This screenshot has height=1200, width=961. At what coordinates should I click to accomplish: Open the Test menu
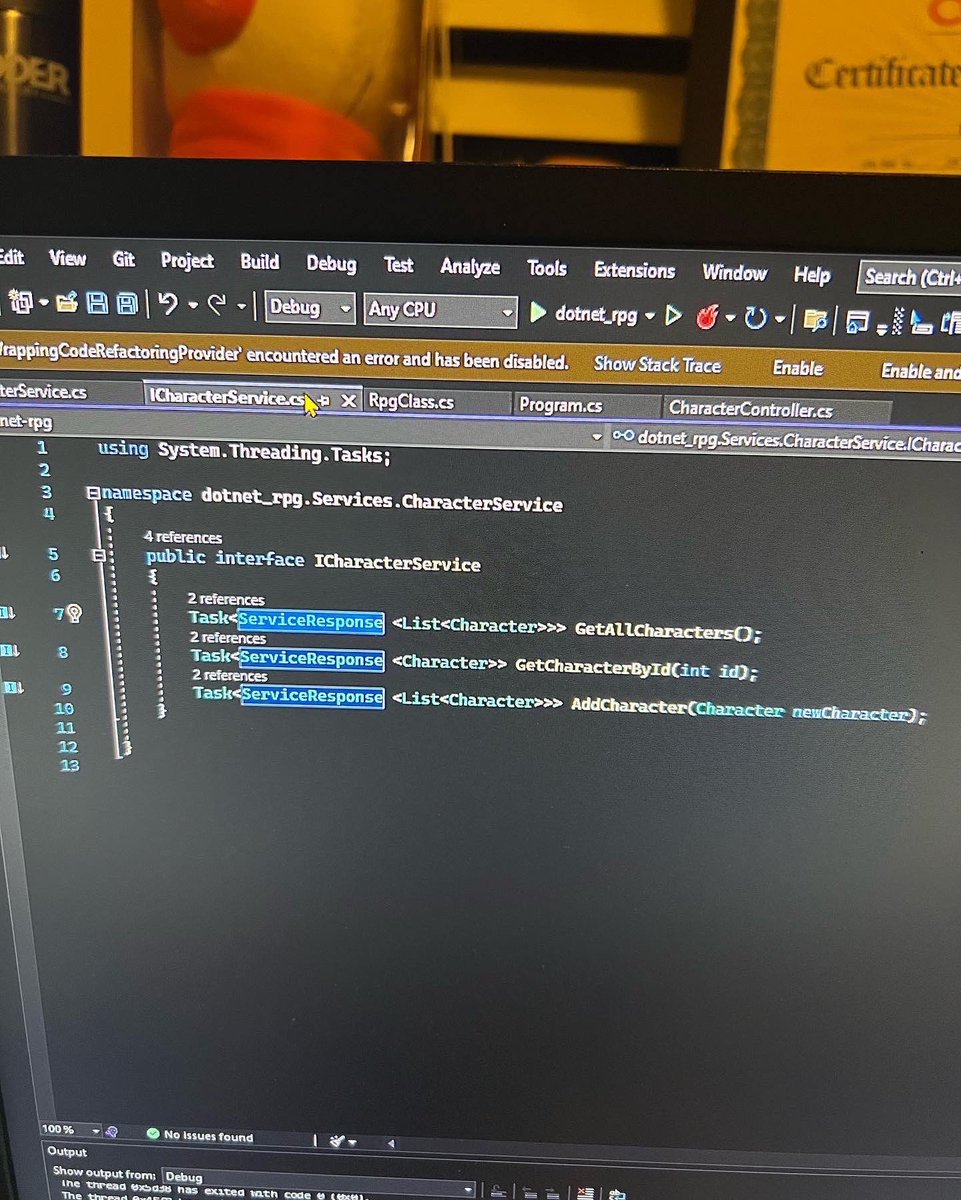click(x=398, y=264)
